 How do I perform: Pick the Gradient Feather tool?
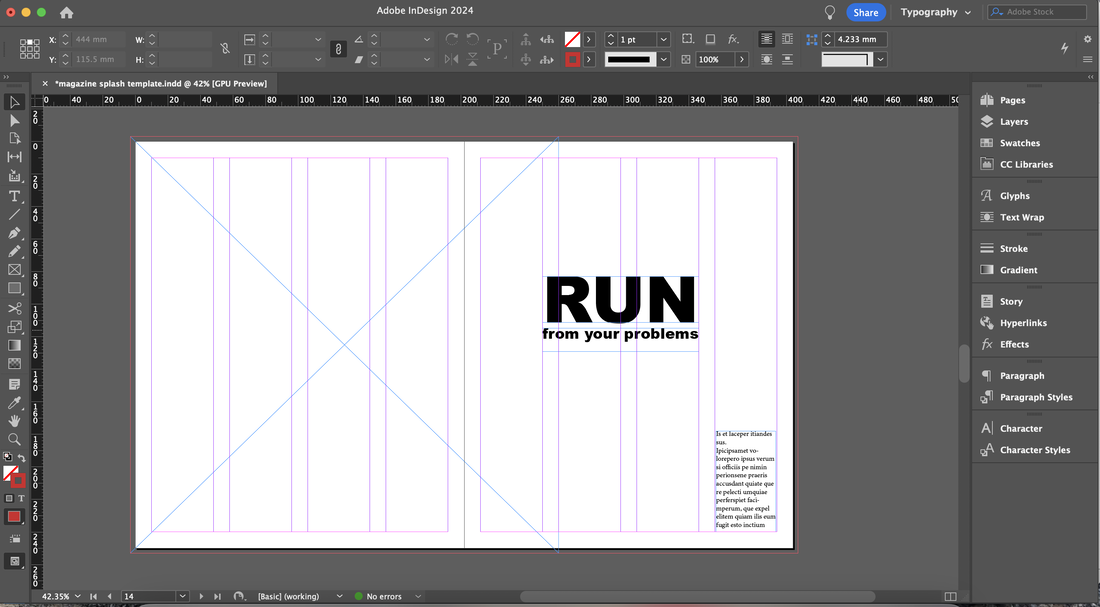[x=14, y=363]
